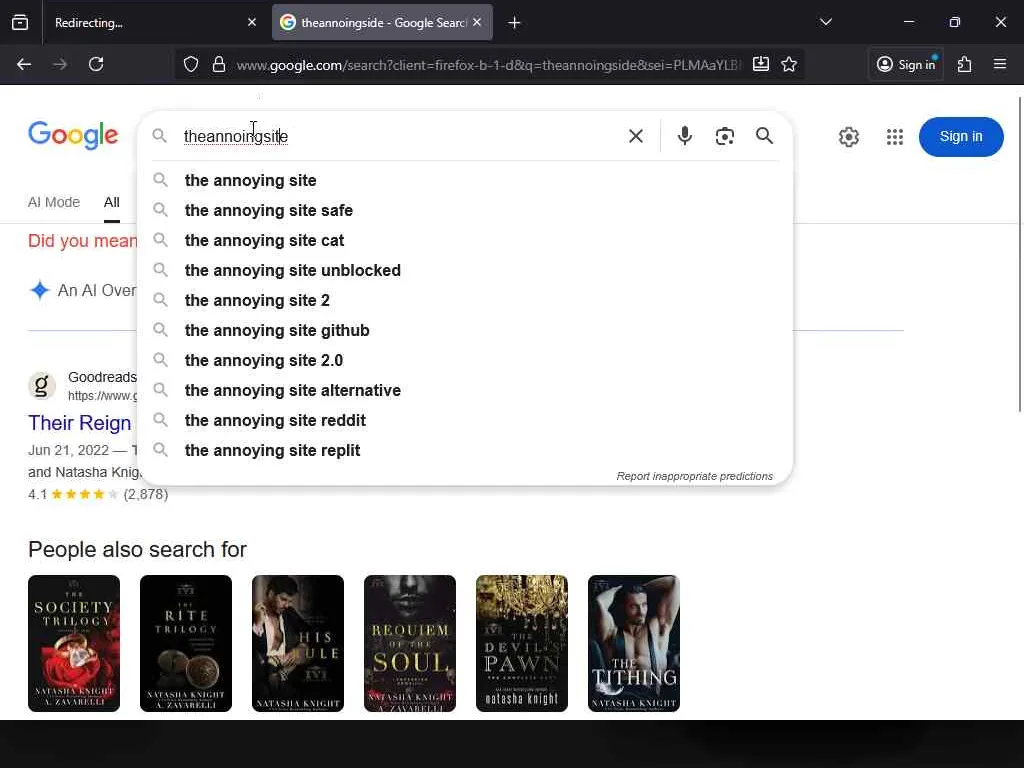
Task: Click the forward navigation arrow
Action: coord(60,64)
